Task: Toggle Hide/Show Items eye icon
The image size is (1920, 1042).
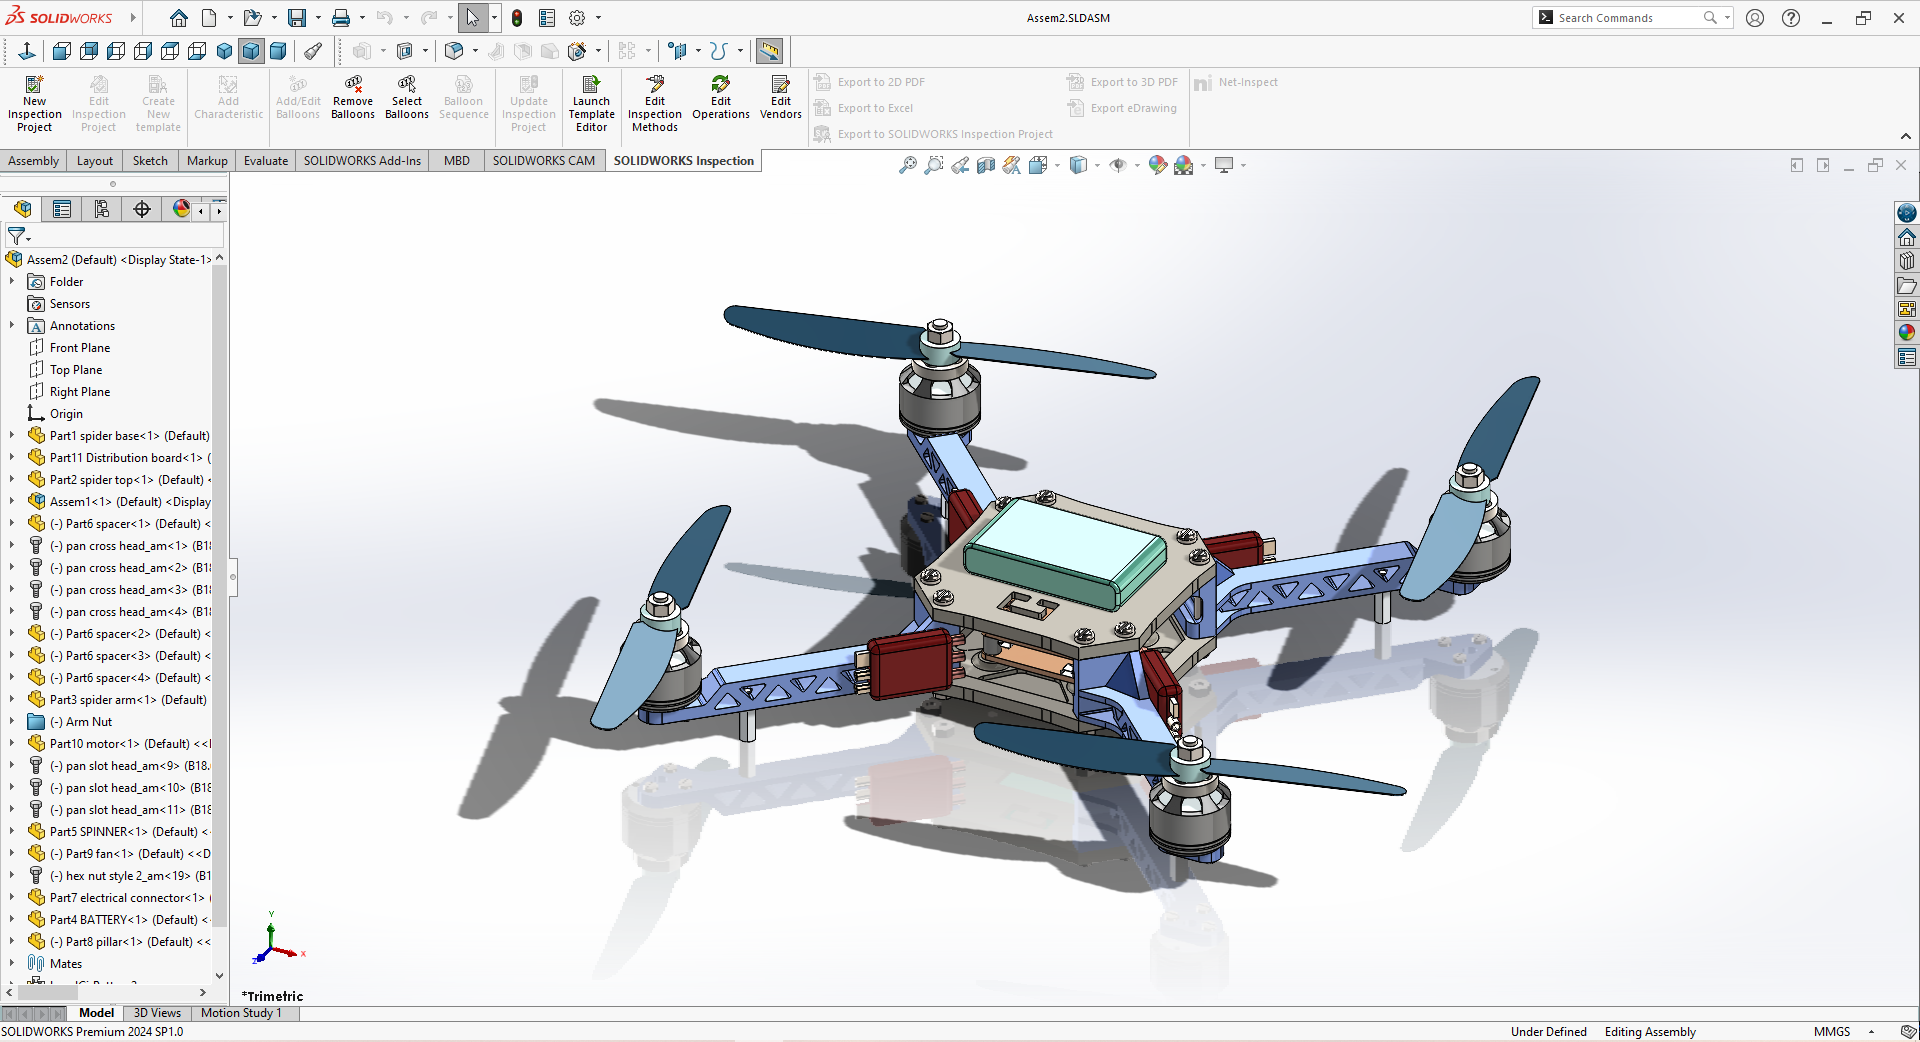Action: tap(1118, 166)
